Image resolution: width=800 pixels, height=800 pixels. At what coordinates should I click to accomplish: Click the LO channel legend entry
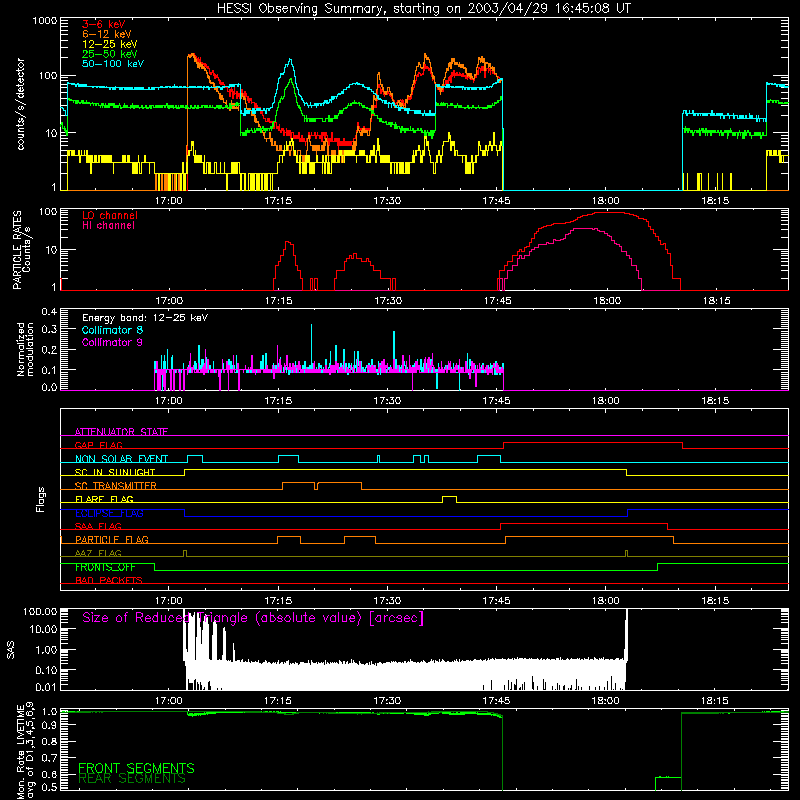point(110,215)
